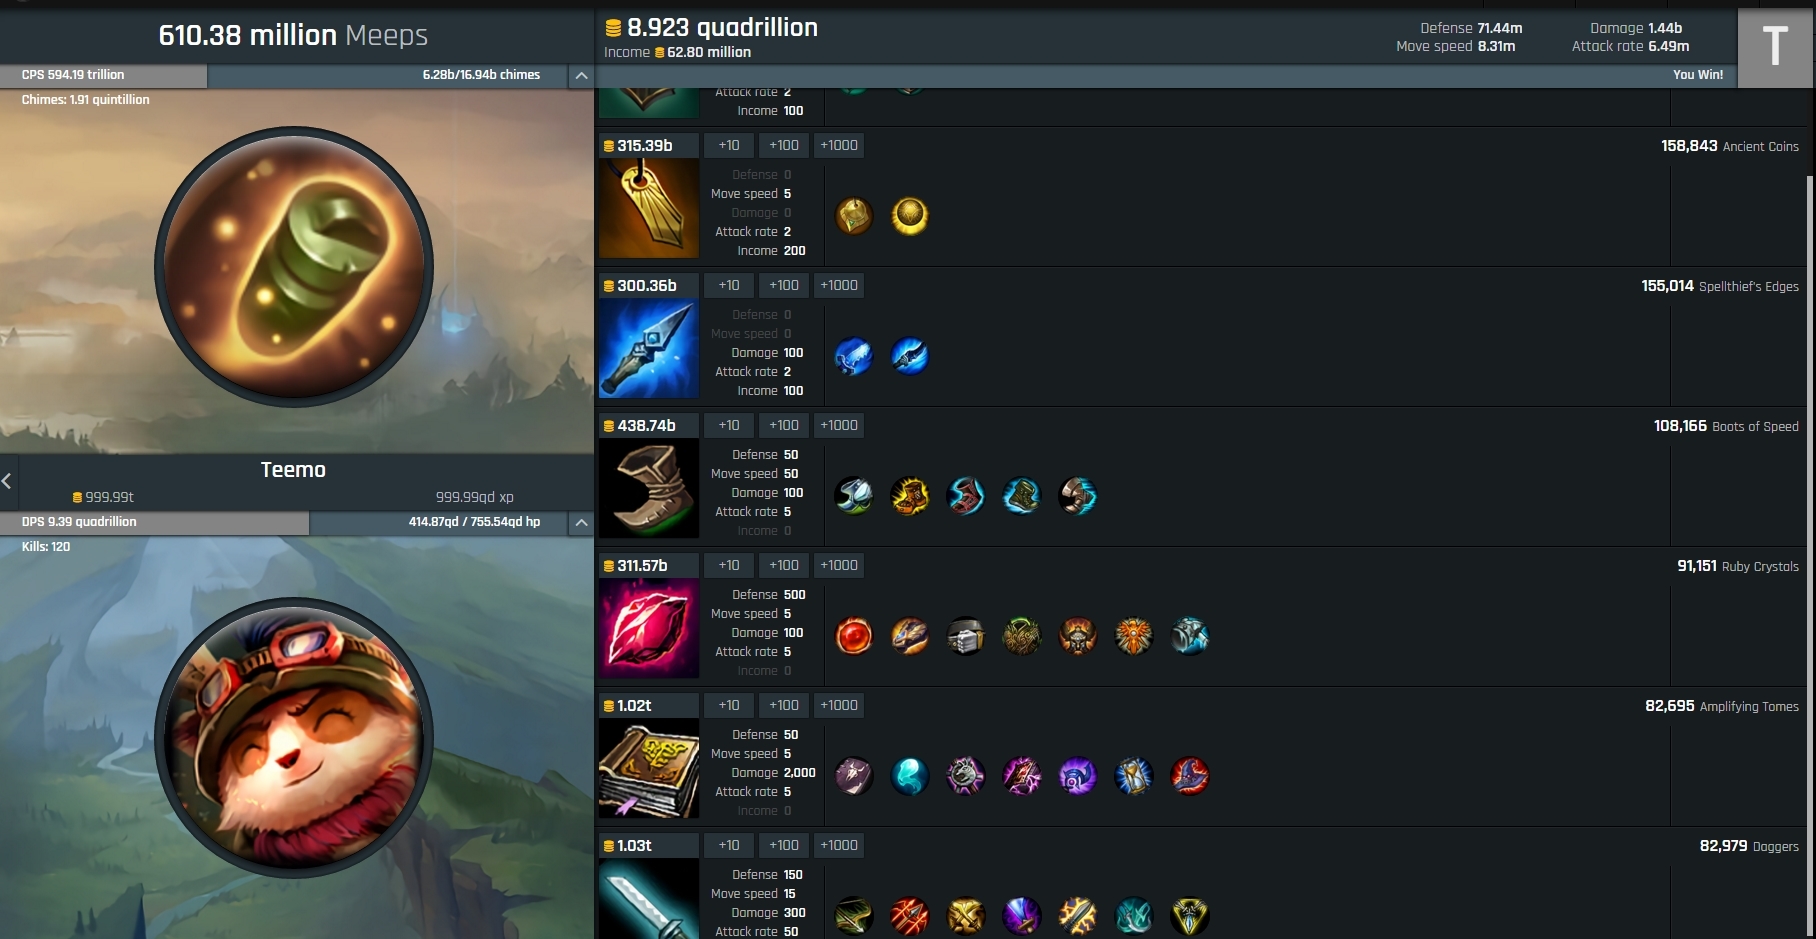This screenshot has height=939, width=1816.
Task: Go to previous monster with left arrow
Action: [7, 481]
